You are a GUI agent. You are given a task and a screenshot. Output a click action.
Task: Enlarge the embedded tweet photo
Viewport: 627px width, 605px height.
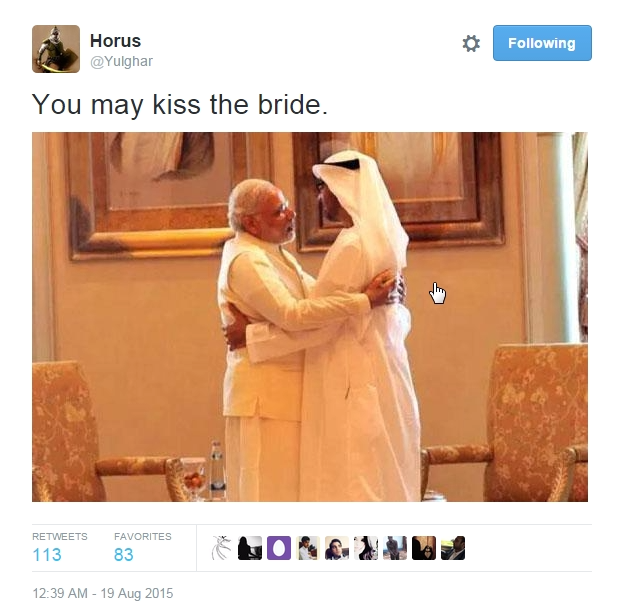tap(310, 317)
